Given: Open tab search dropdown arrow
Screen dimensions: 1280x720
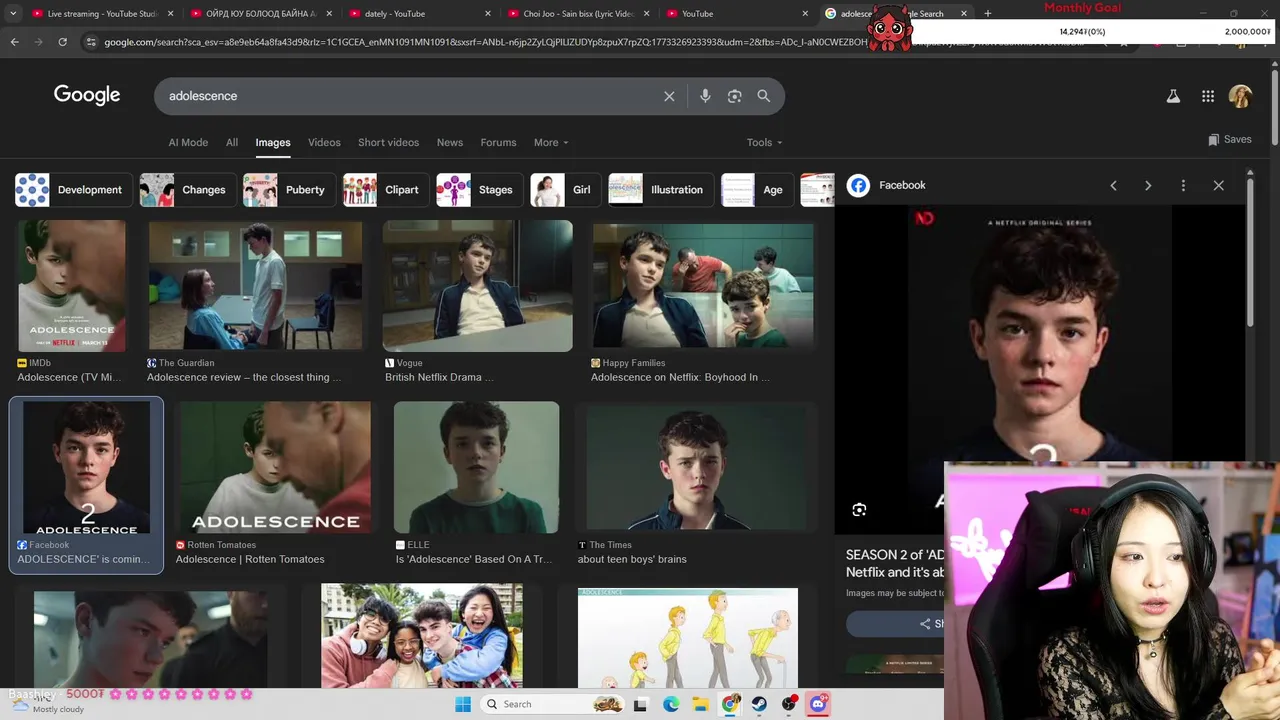Looking at the screenshot, I should pyautogui.click(x=13, y=13).
